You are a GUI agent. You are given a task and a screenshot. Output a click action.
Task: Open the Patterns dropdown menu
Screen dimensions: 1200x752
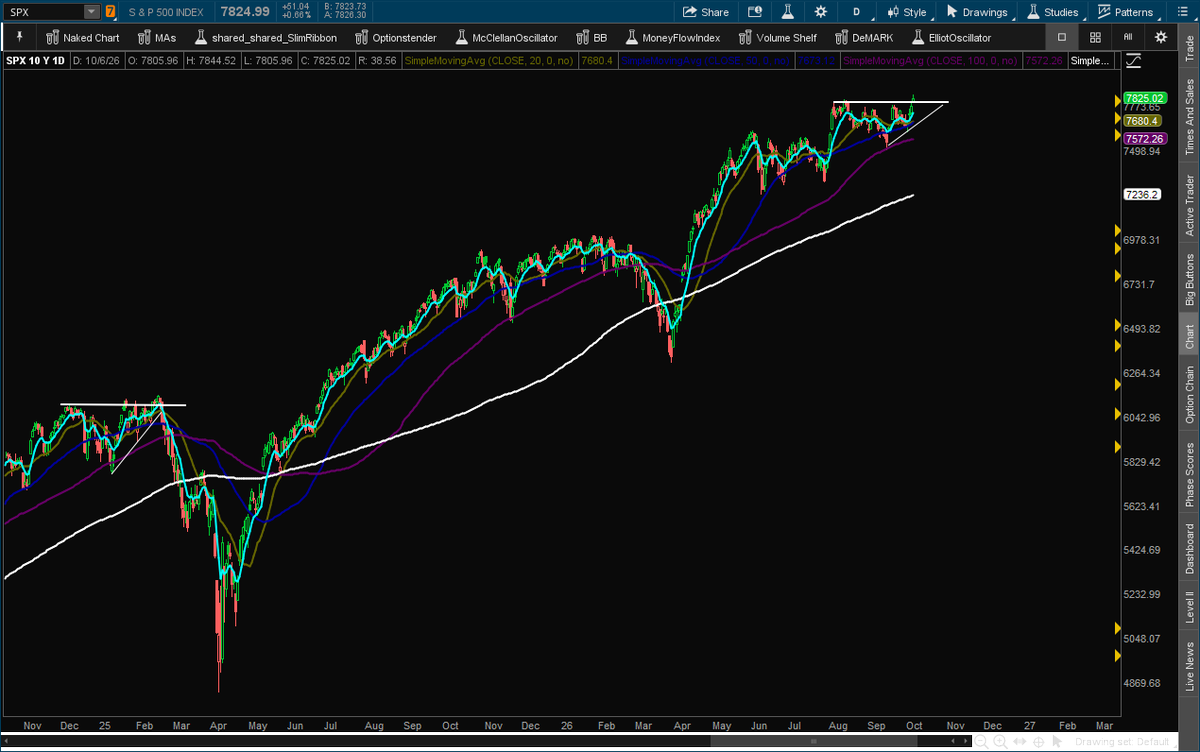[x=1125, y=12]
